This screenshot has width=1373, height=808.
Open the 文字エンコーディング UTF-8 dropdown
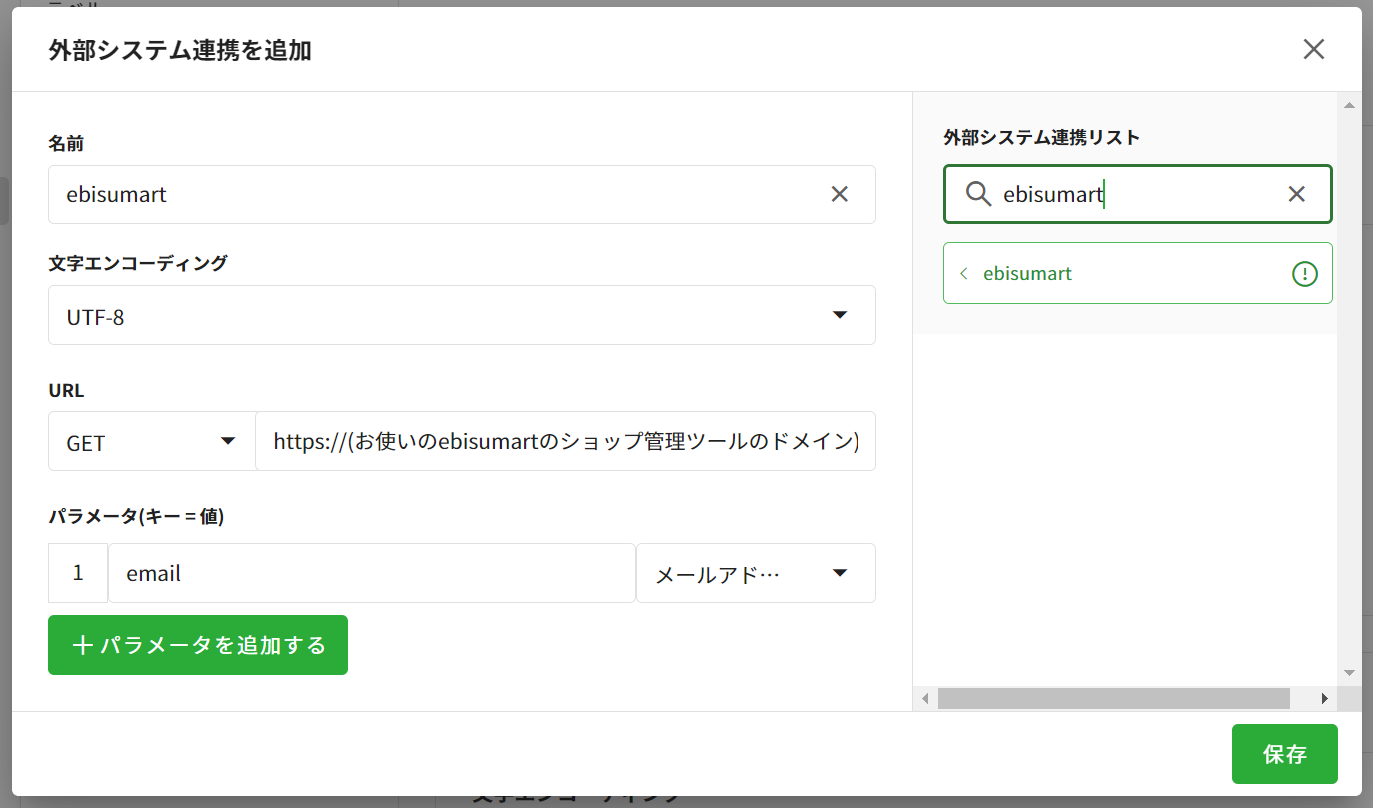(461, 316)
